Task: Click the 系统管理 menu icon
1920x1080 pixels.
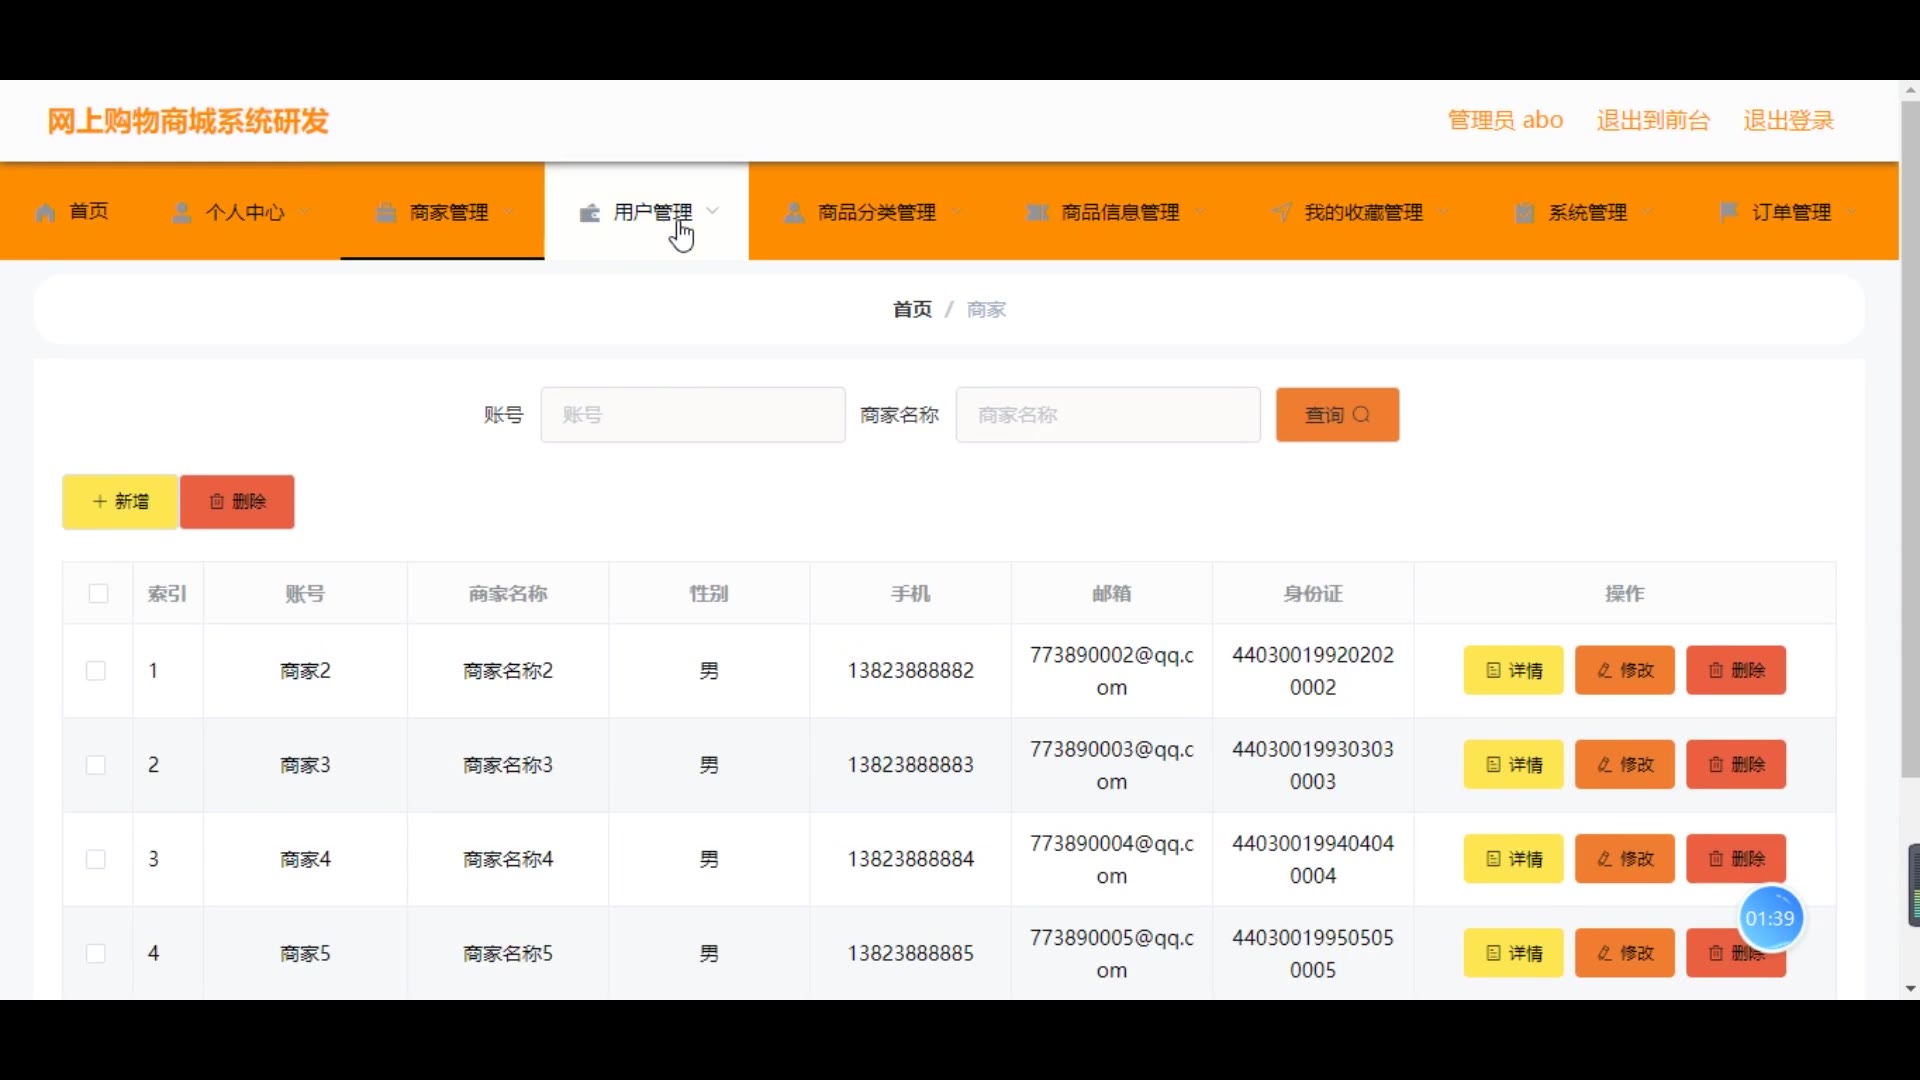Action: (1524, 213)
